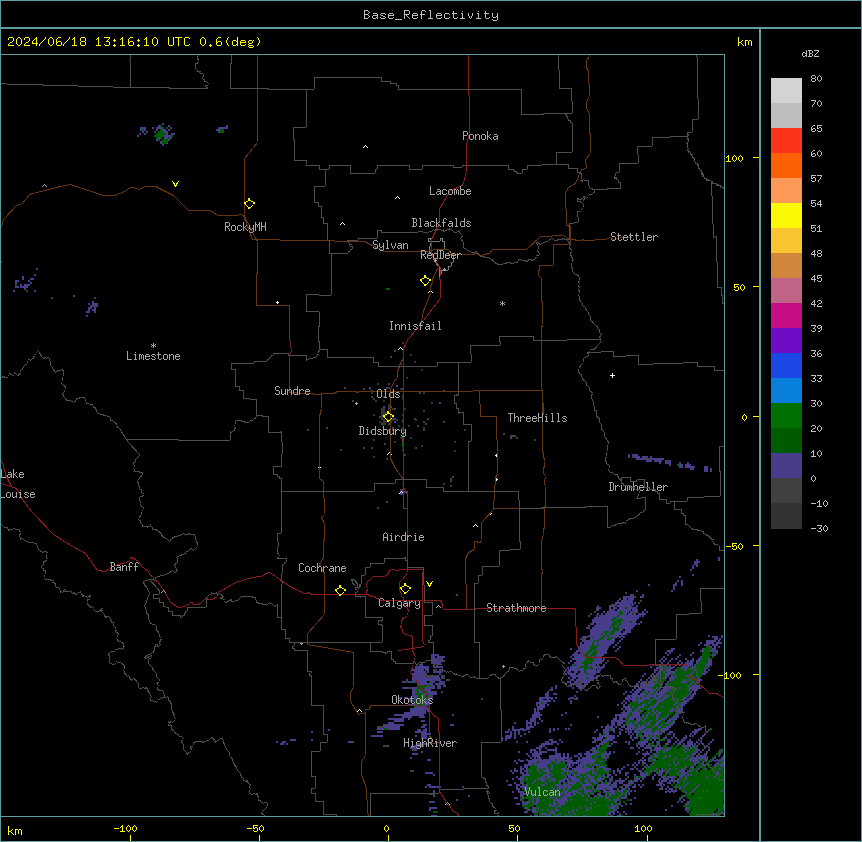Click the mauve 45 dBZ legend swatch
This screenshot has width=862, height=842.
[786, 291]
